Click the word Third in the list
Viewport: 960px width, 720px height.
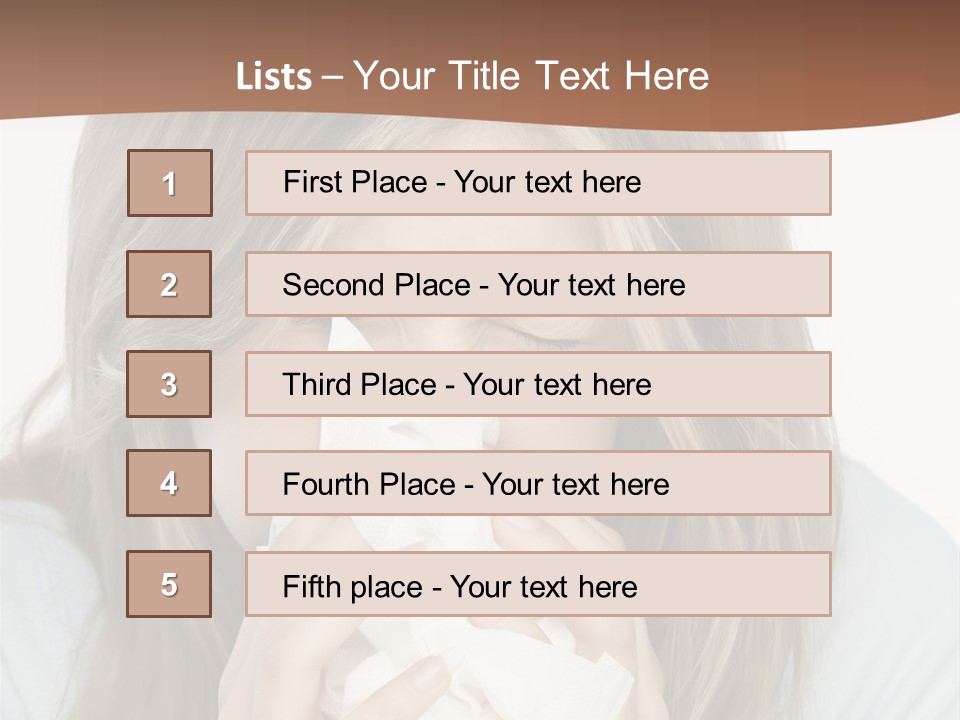pyautogui.click(x=318, y=385)
